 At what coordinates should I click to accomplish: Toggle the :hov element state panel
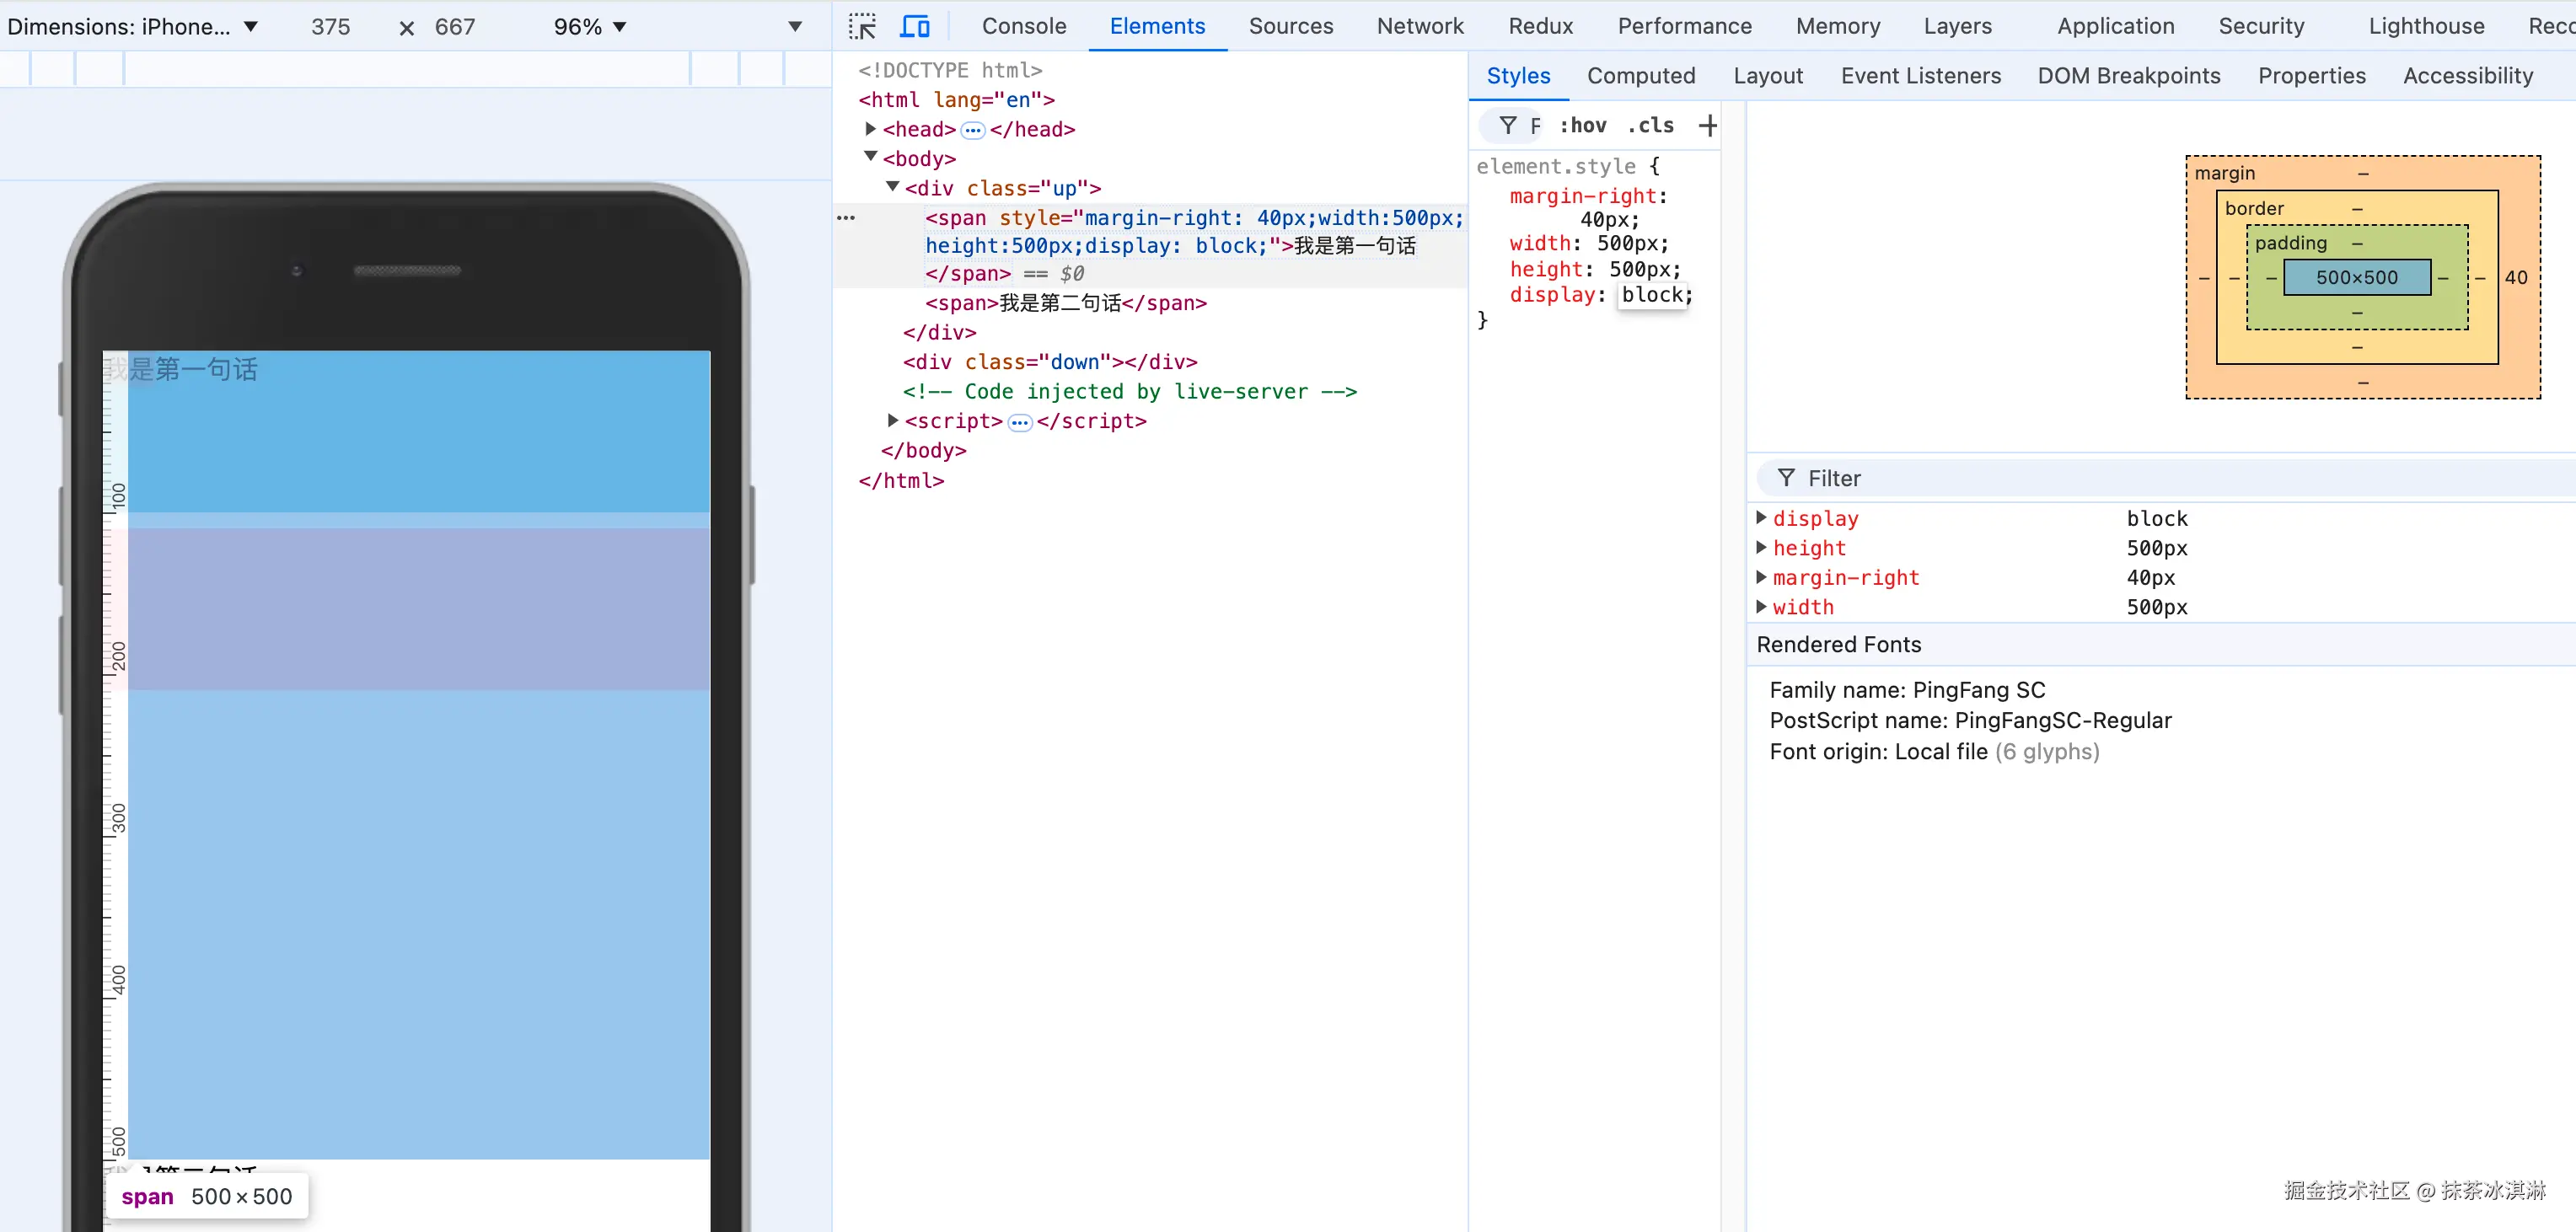coord(1582,125)
